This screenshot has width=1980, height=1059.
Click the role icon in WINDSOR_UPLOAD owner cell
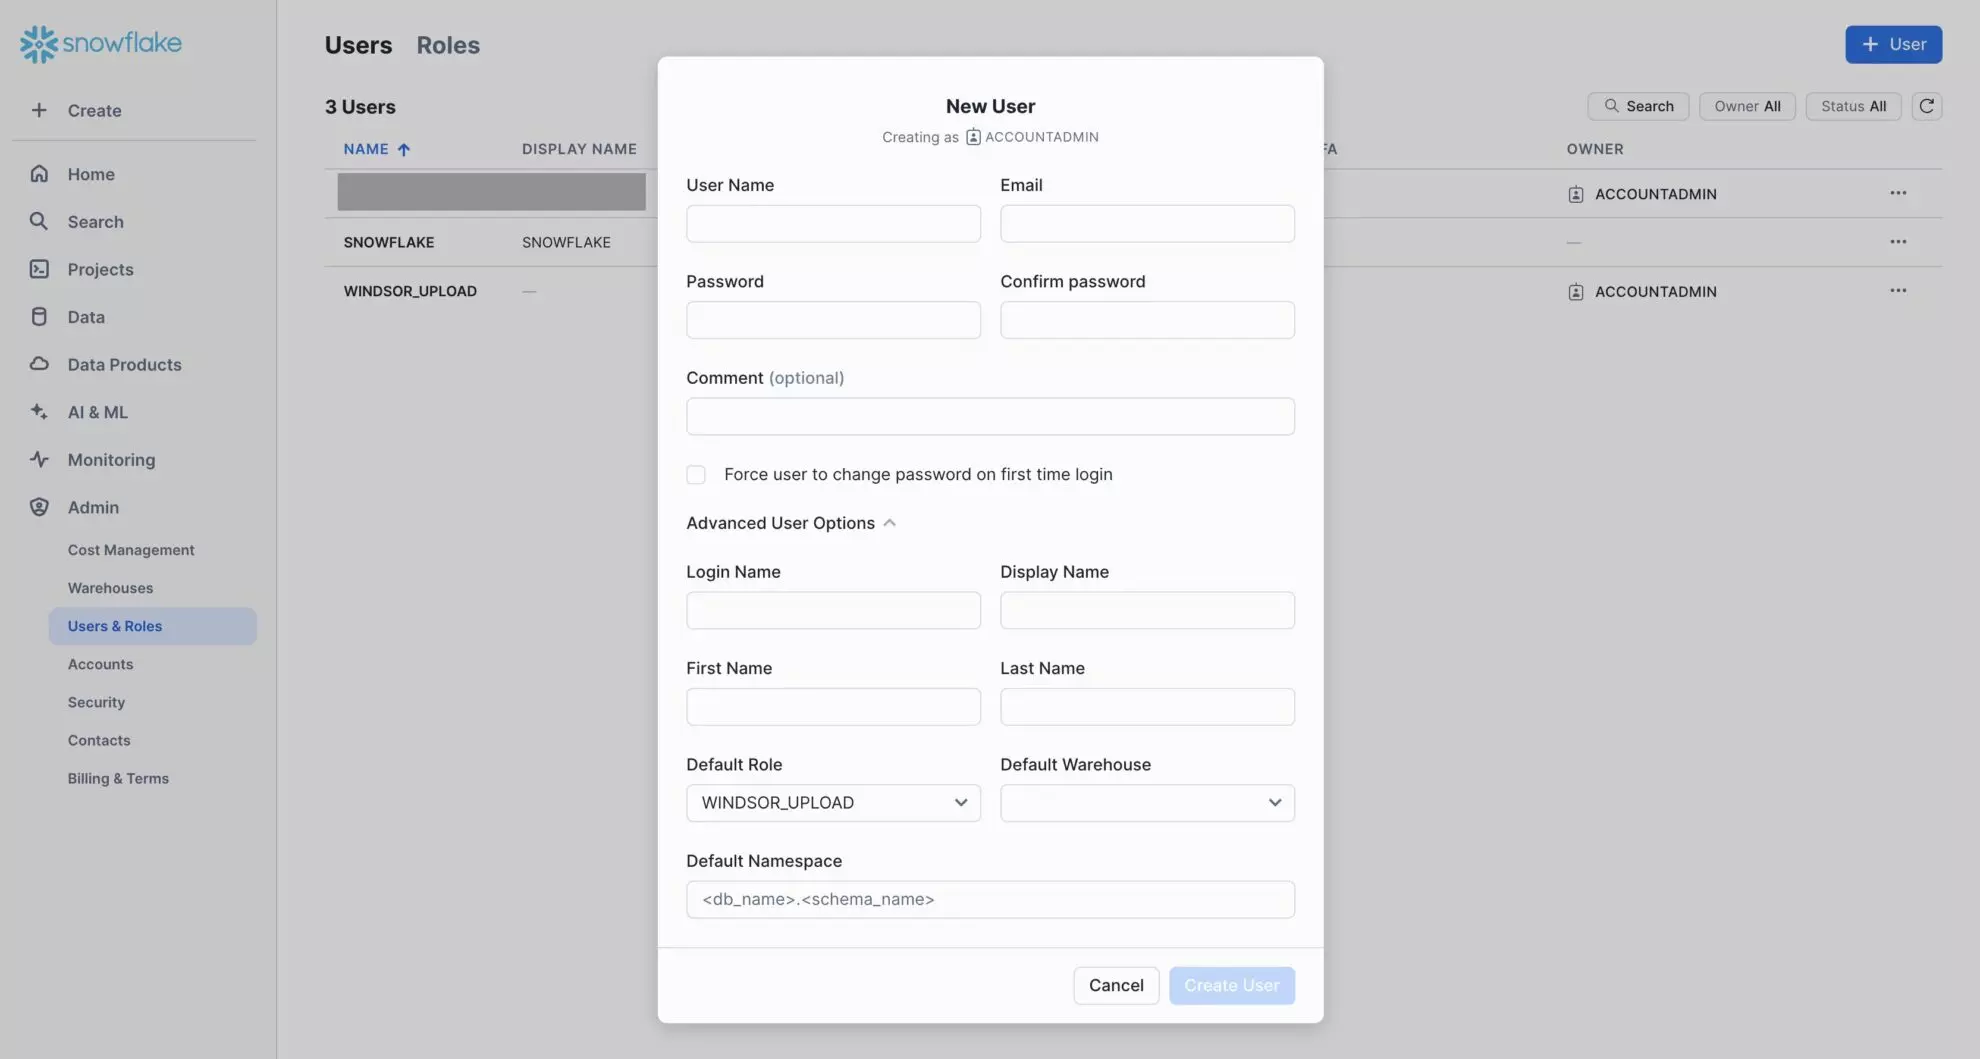[1576, 292]
